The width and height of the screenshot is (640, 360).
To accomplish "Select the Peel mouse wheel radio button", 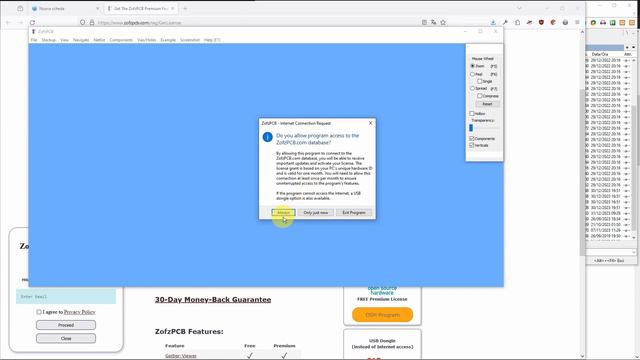I will (473, 74).
